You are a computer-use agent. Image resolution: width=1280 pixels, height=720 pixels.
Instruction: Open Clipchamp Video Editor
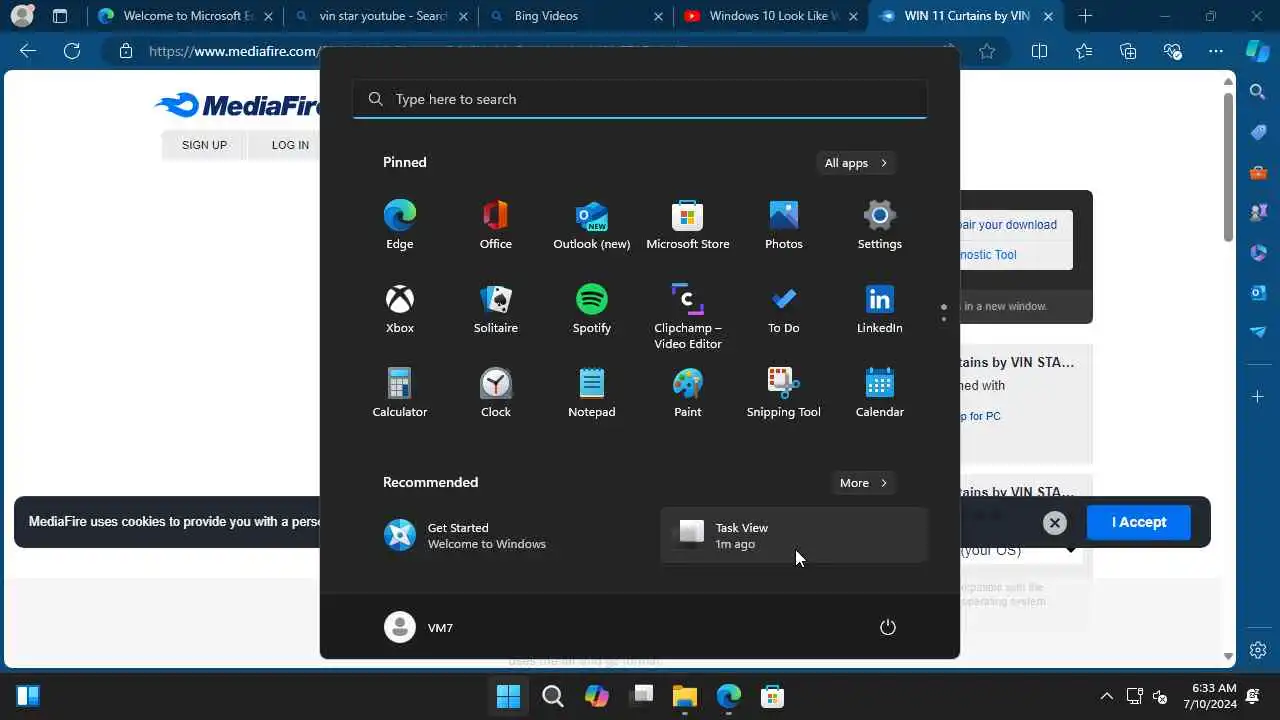(x=687, y=316)
